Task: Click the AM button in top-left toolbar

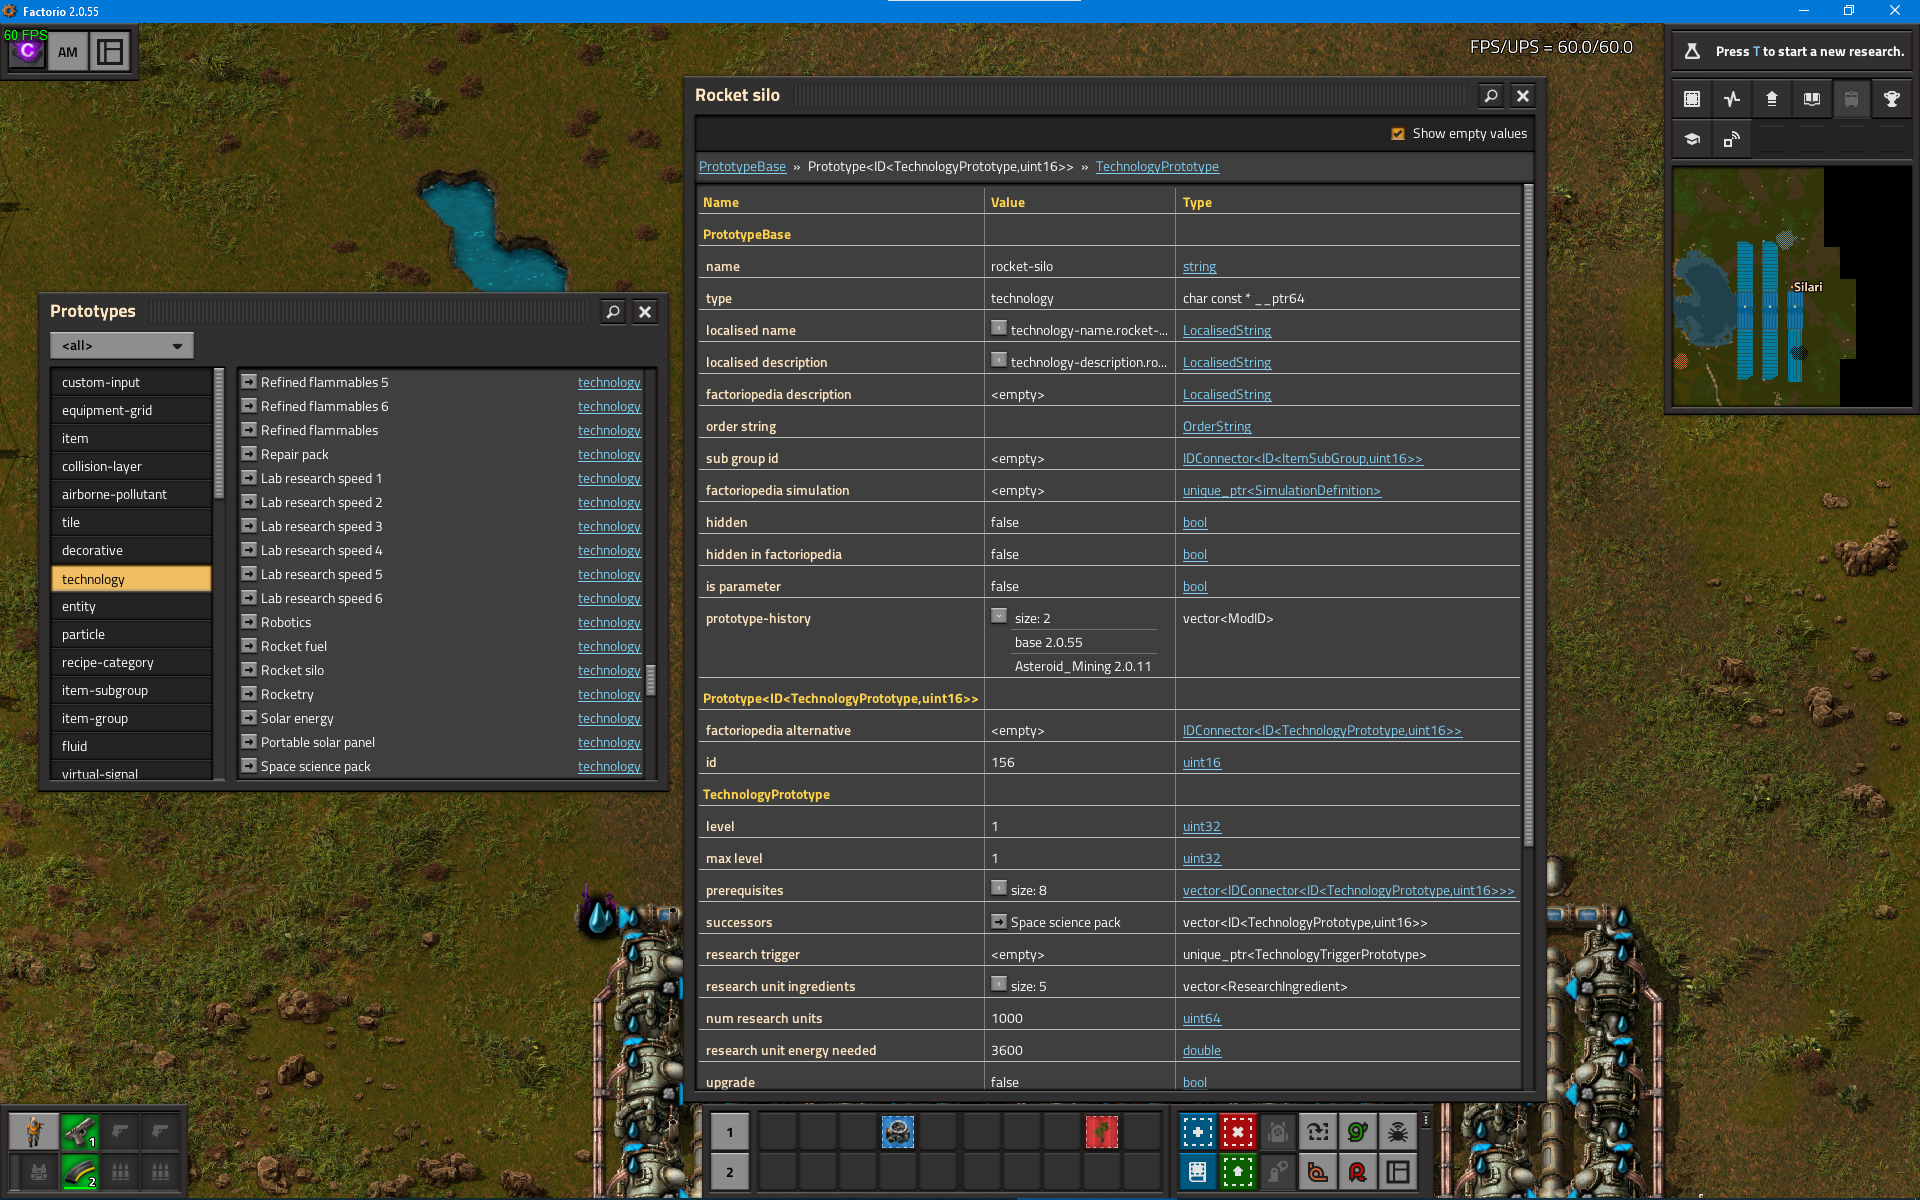Action: point(68,51)
